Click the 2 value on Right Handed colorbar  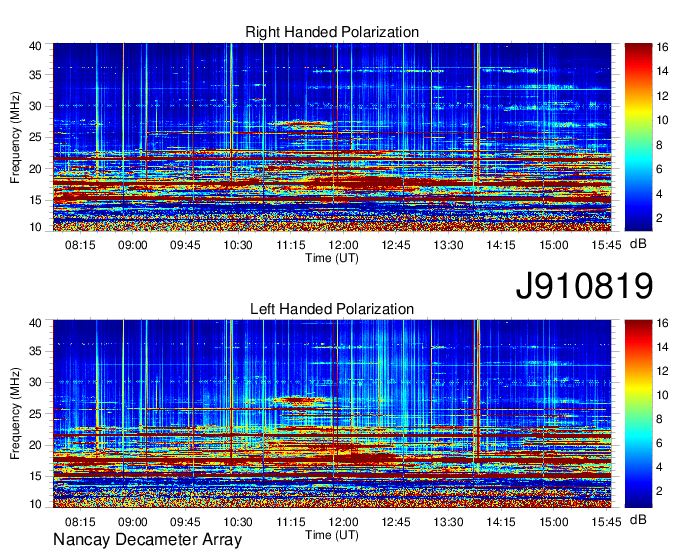pyautogui.click(x=660, y=218)
